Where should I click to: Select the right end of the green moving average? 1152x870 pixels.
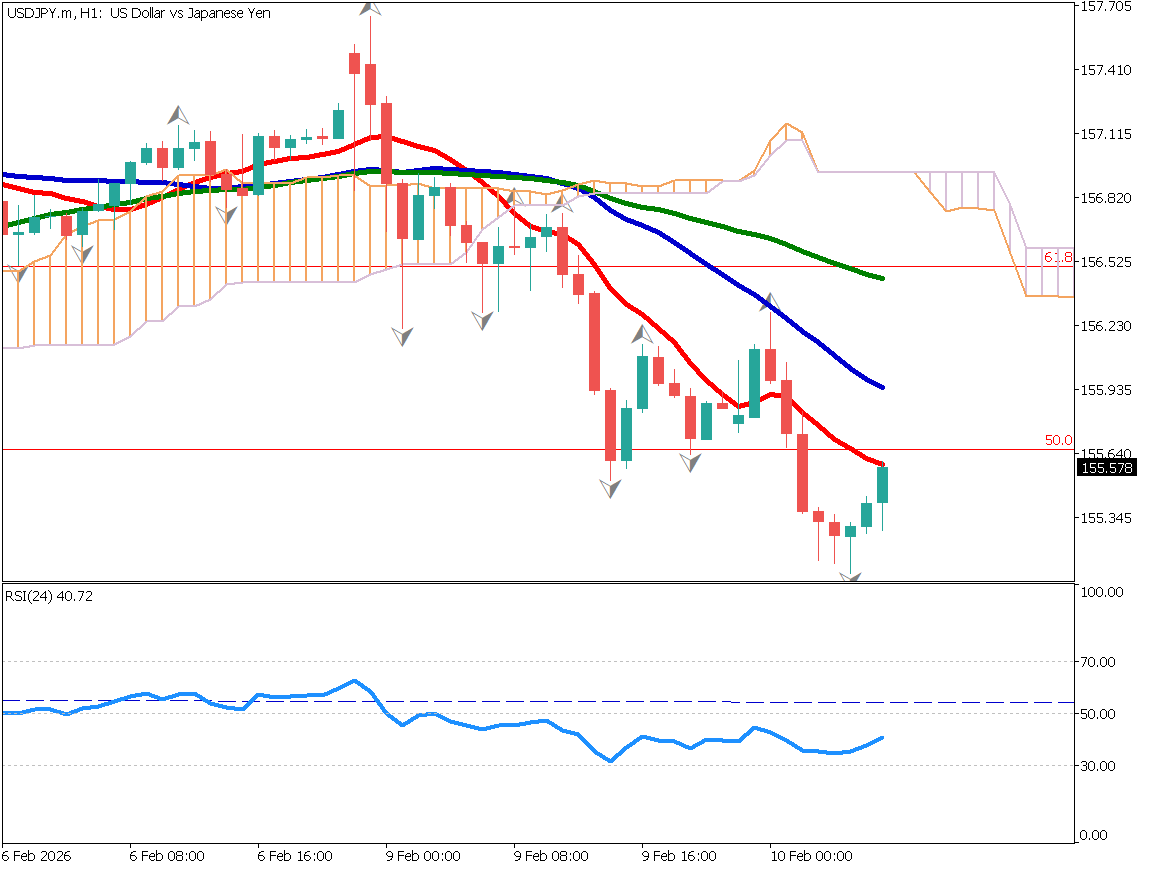coord(882,278)
